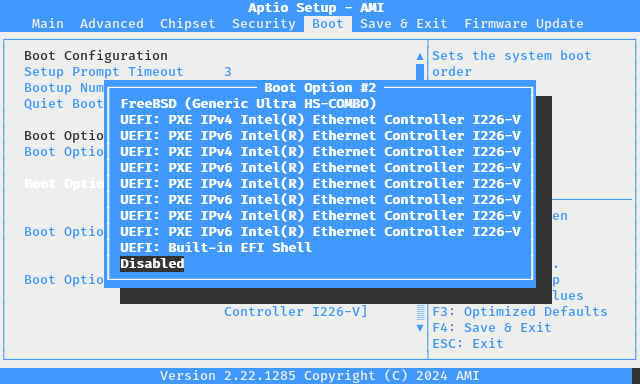Switch to Firmware Update tab

[x=524, y=24]
